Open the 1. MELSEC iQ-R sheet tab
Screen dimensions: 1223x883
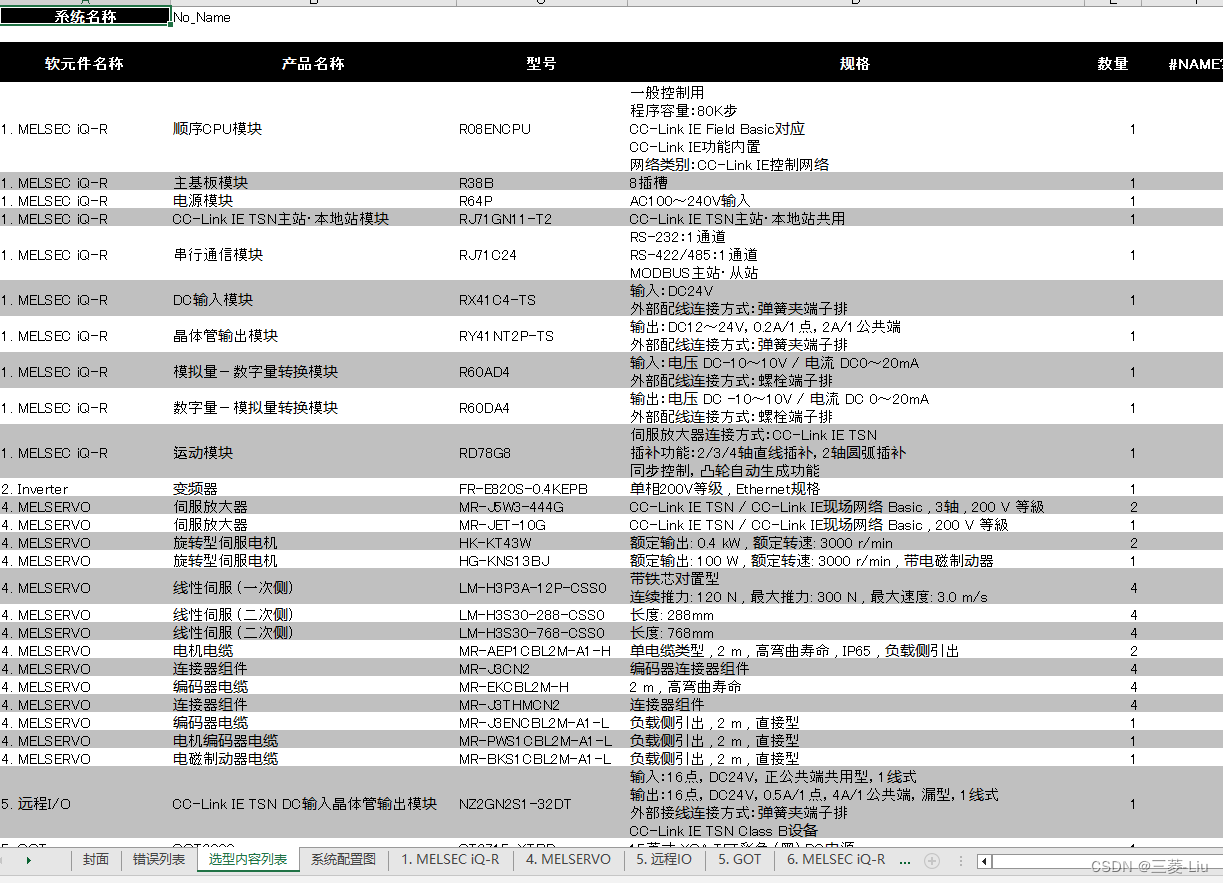tap(450, 860)
